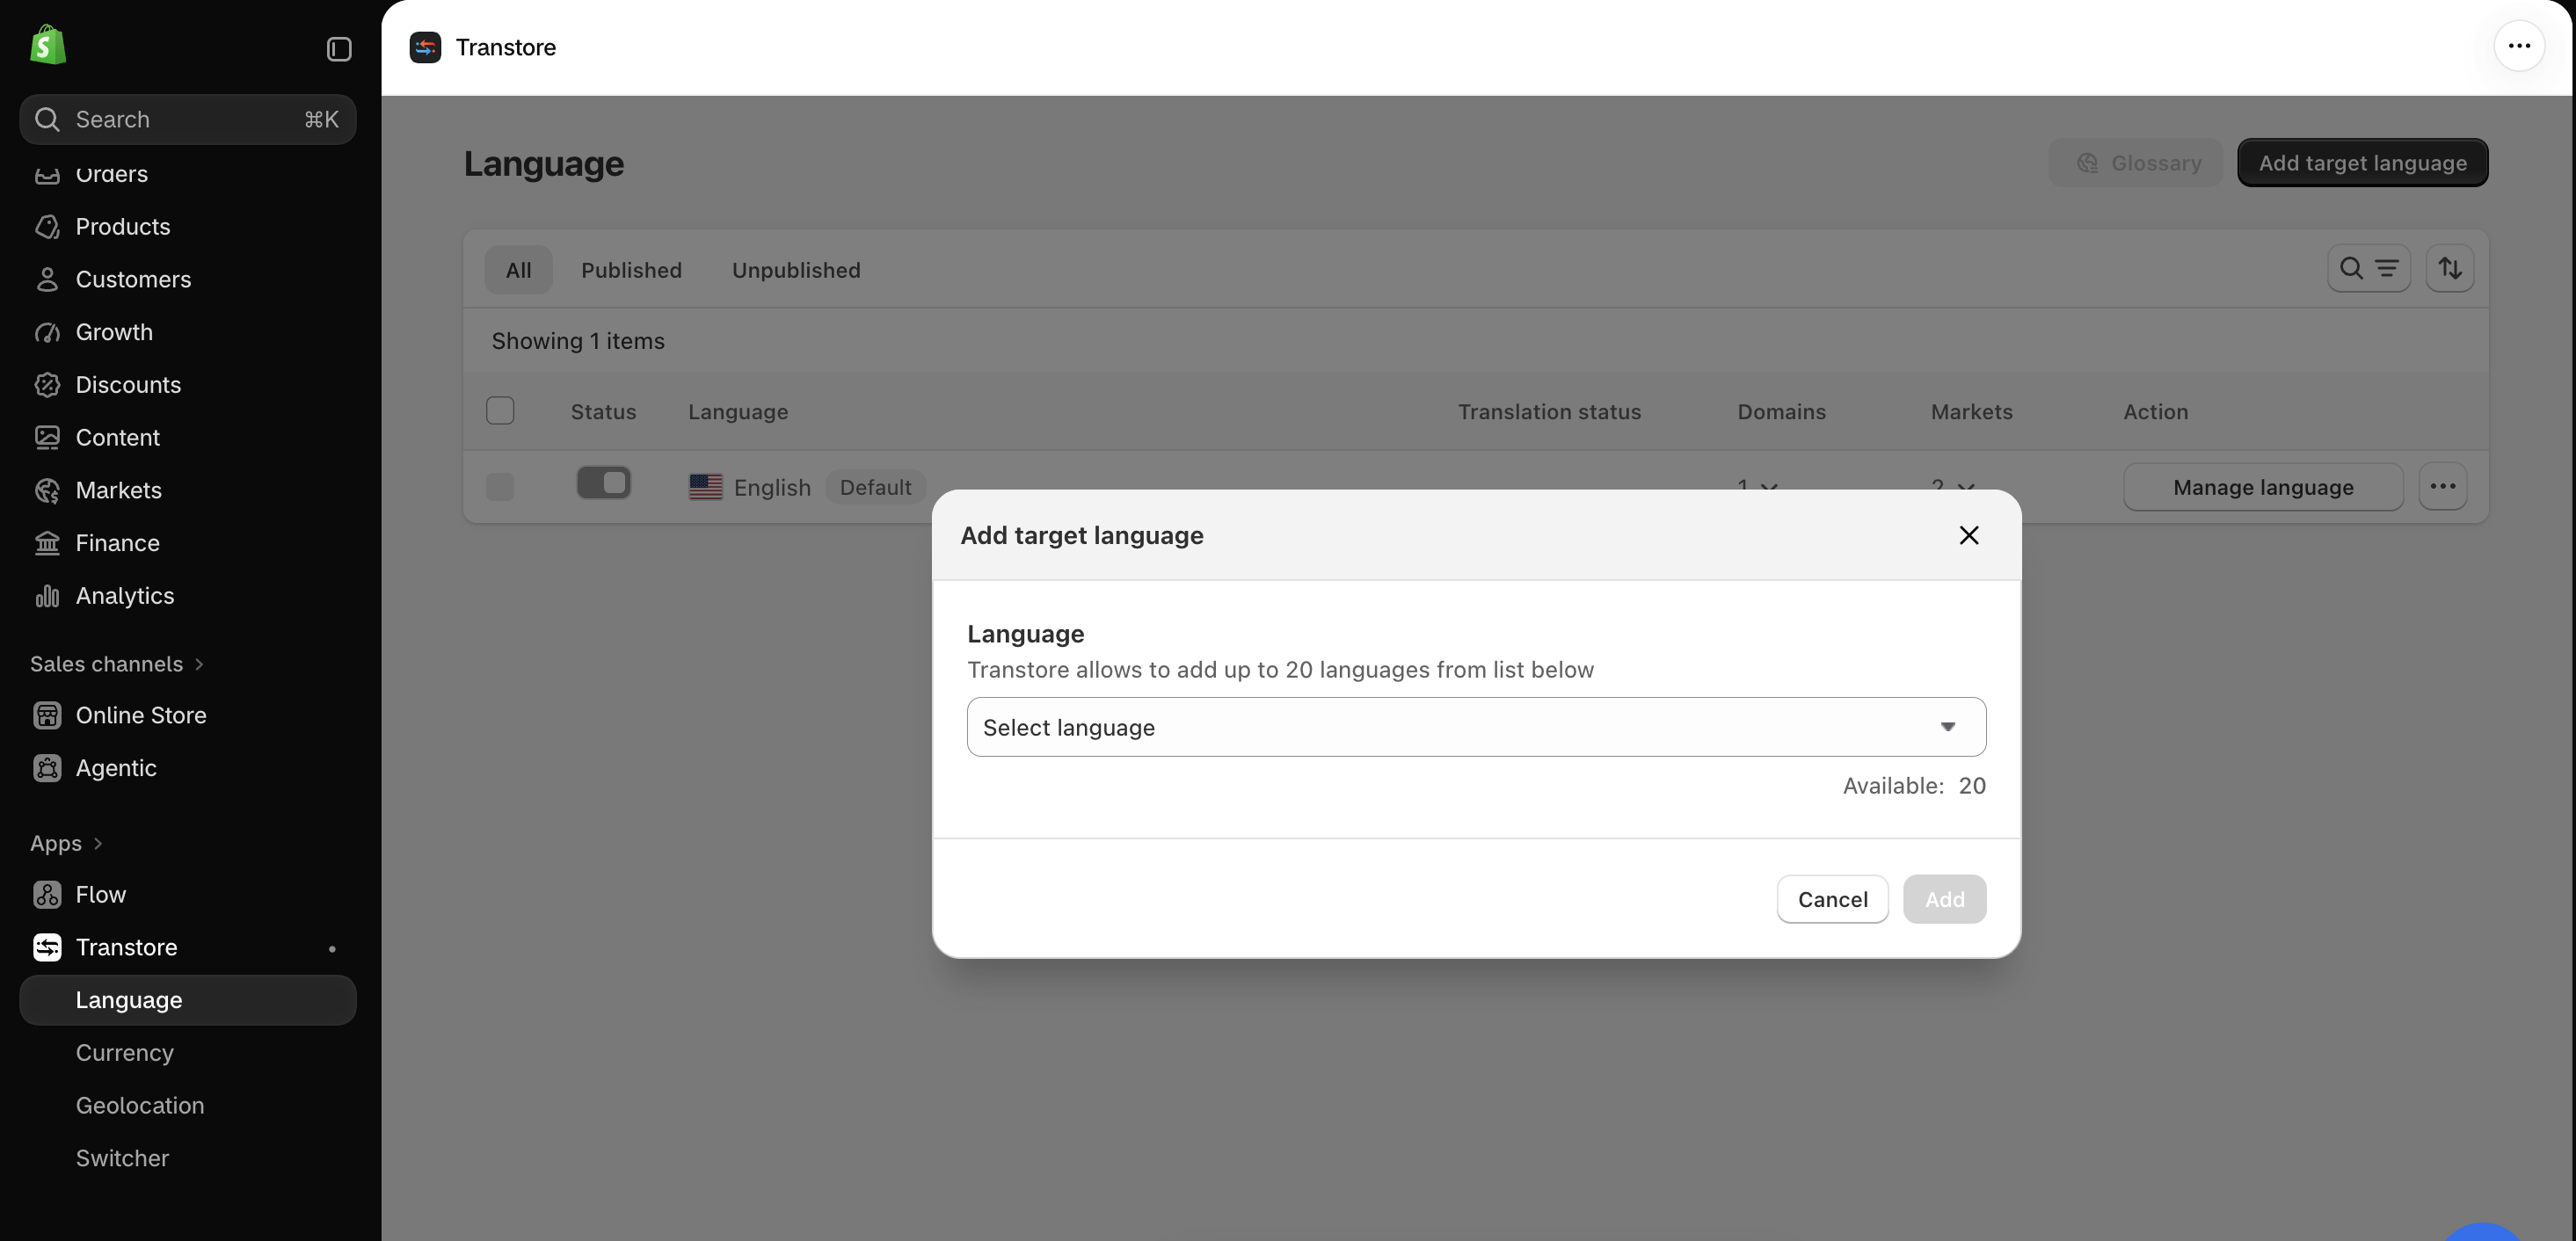Open the header three-dot menu

pyautogui.click(x=2519, y=46)
